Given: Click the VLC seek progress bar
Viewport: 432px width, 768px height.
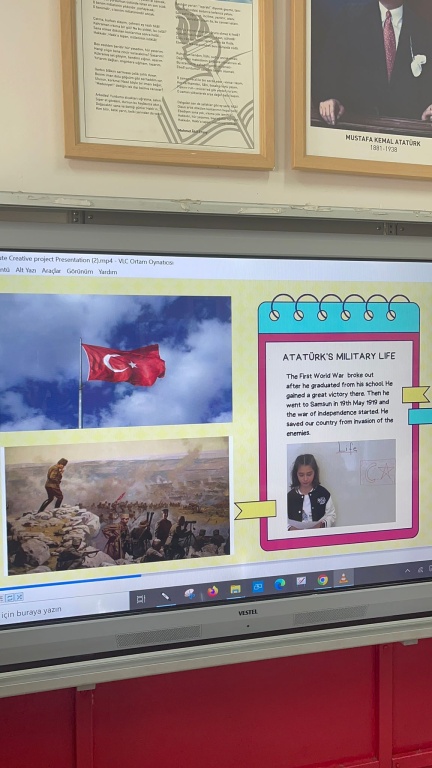Looking at the screenshot, I should click(216, 568).
